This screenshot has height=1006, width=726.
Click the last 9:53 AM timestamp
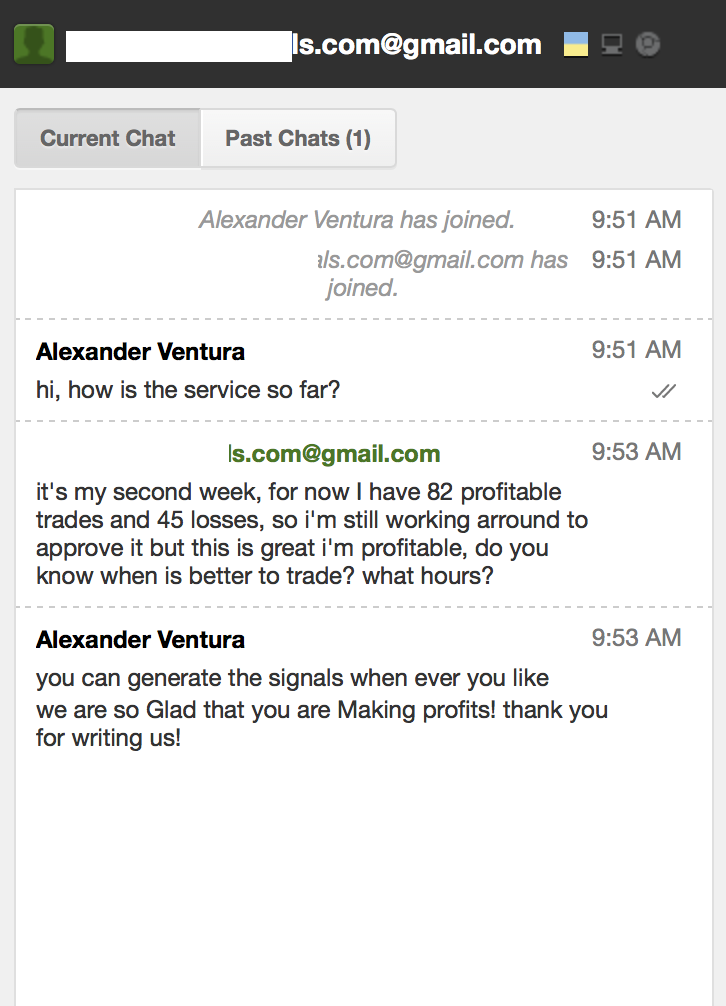636,638
